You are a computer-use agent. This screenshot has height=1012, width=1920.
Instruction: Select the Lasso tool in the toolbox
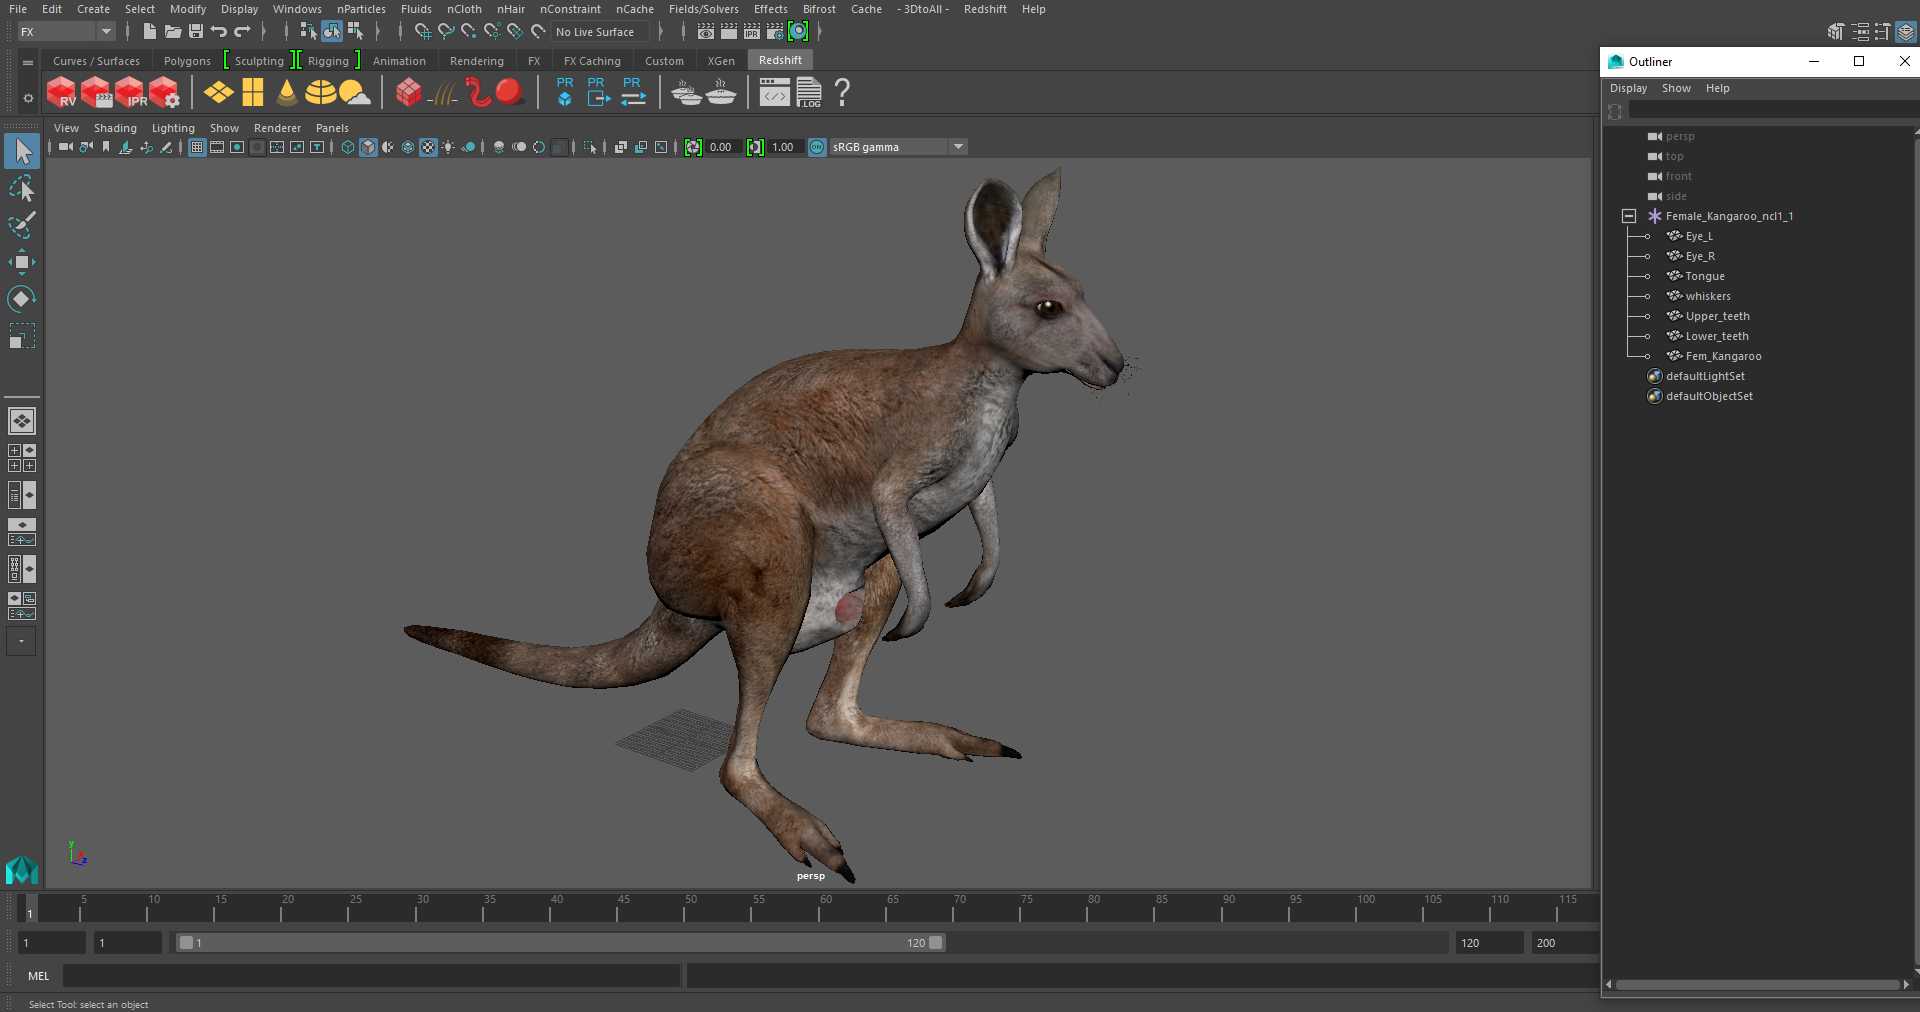coord(21,189)
